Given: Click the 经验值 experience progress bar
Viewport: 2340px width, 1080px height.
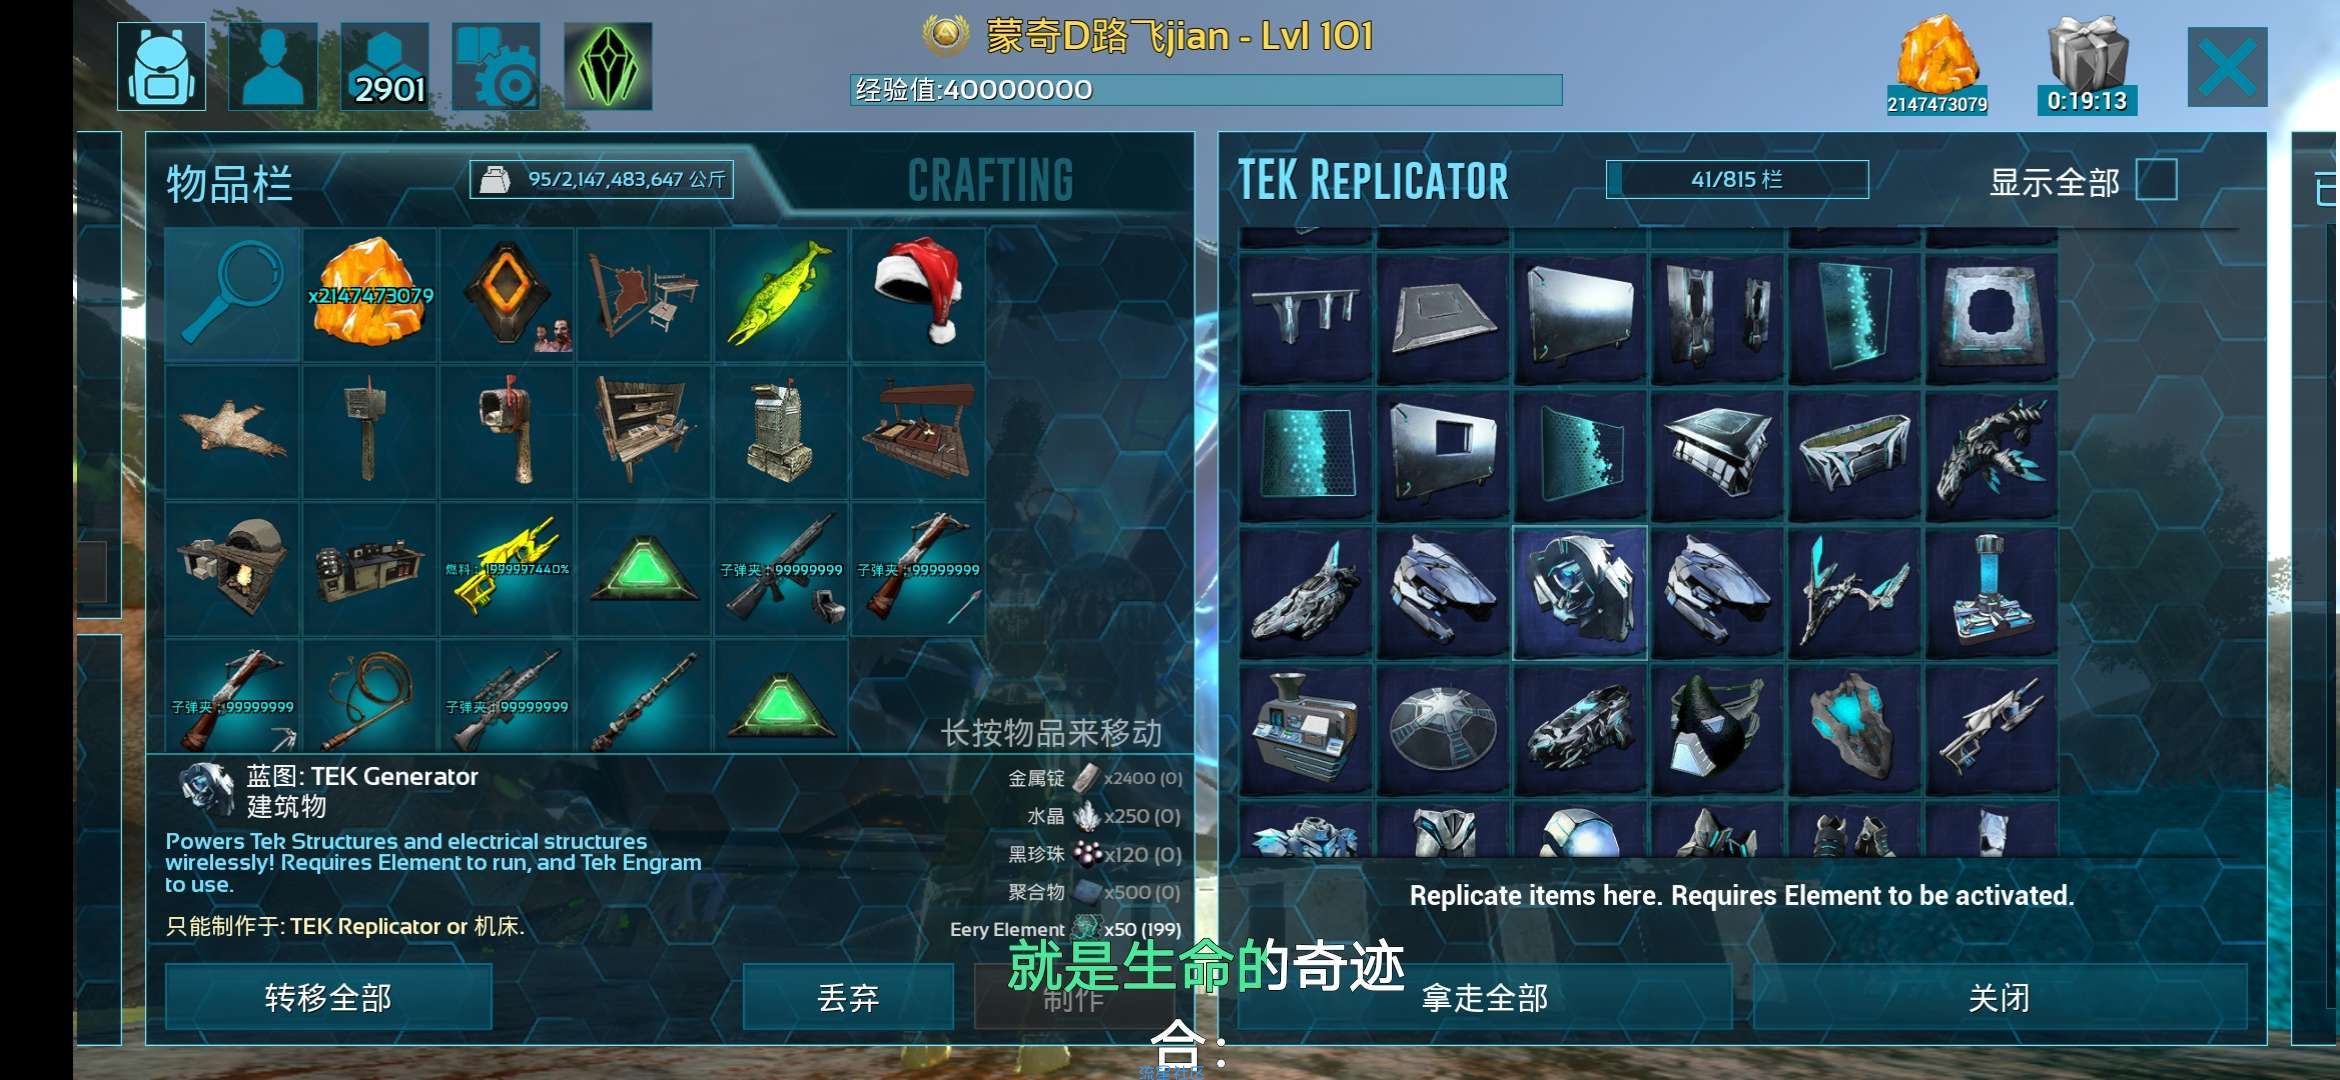Looking at the screenshot, I should click(x=1206, y=90).
